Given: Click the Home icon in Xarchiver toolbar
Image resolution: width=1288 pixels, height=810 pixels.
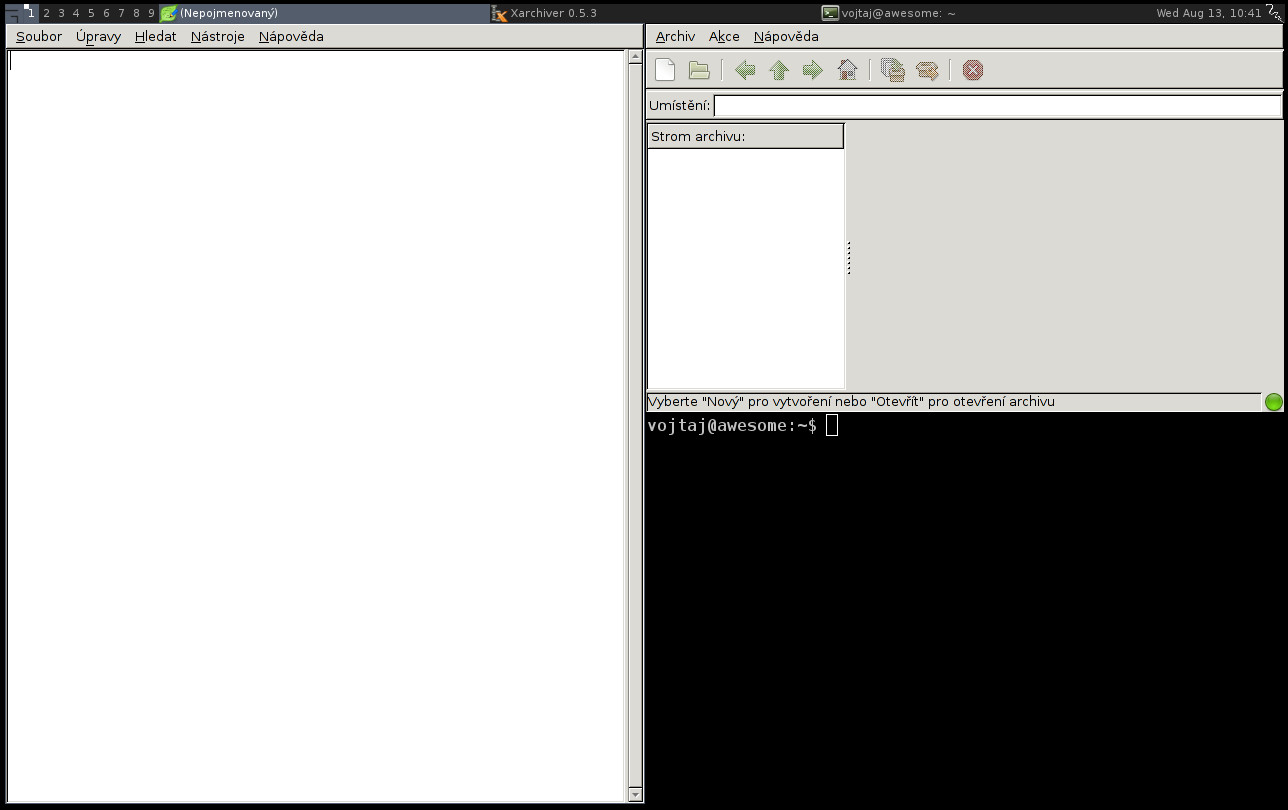Looking at the screenshot, I should pyautogui.click(x=847, y=70).
